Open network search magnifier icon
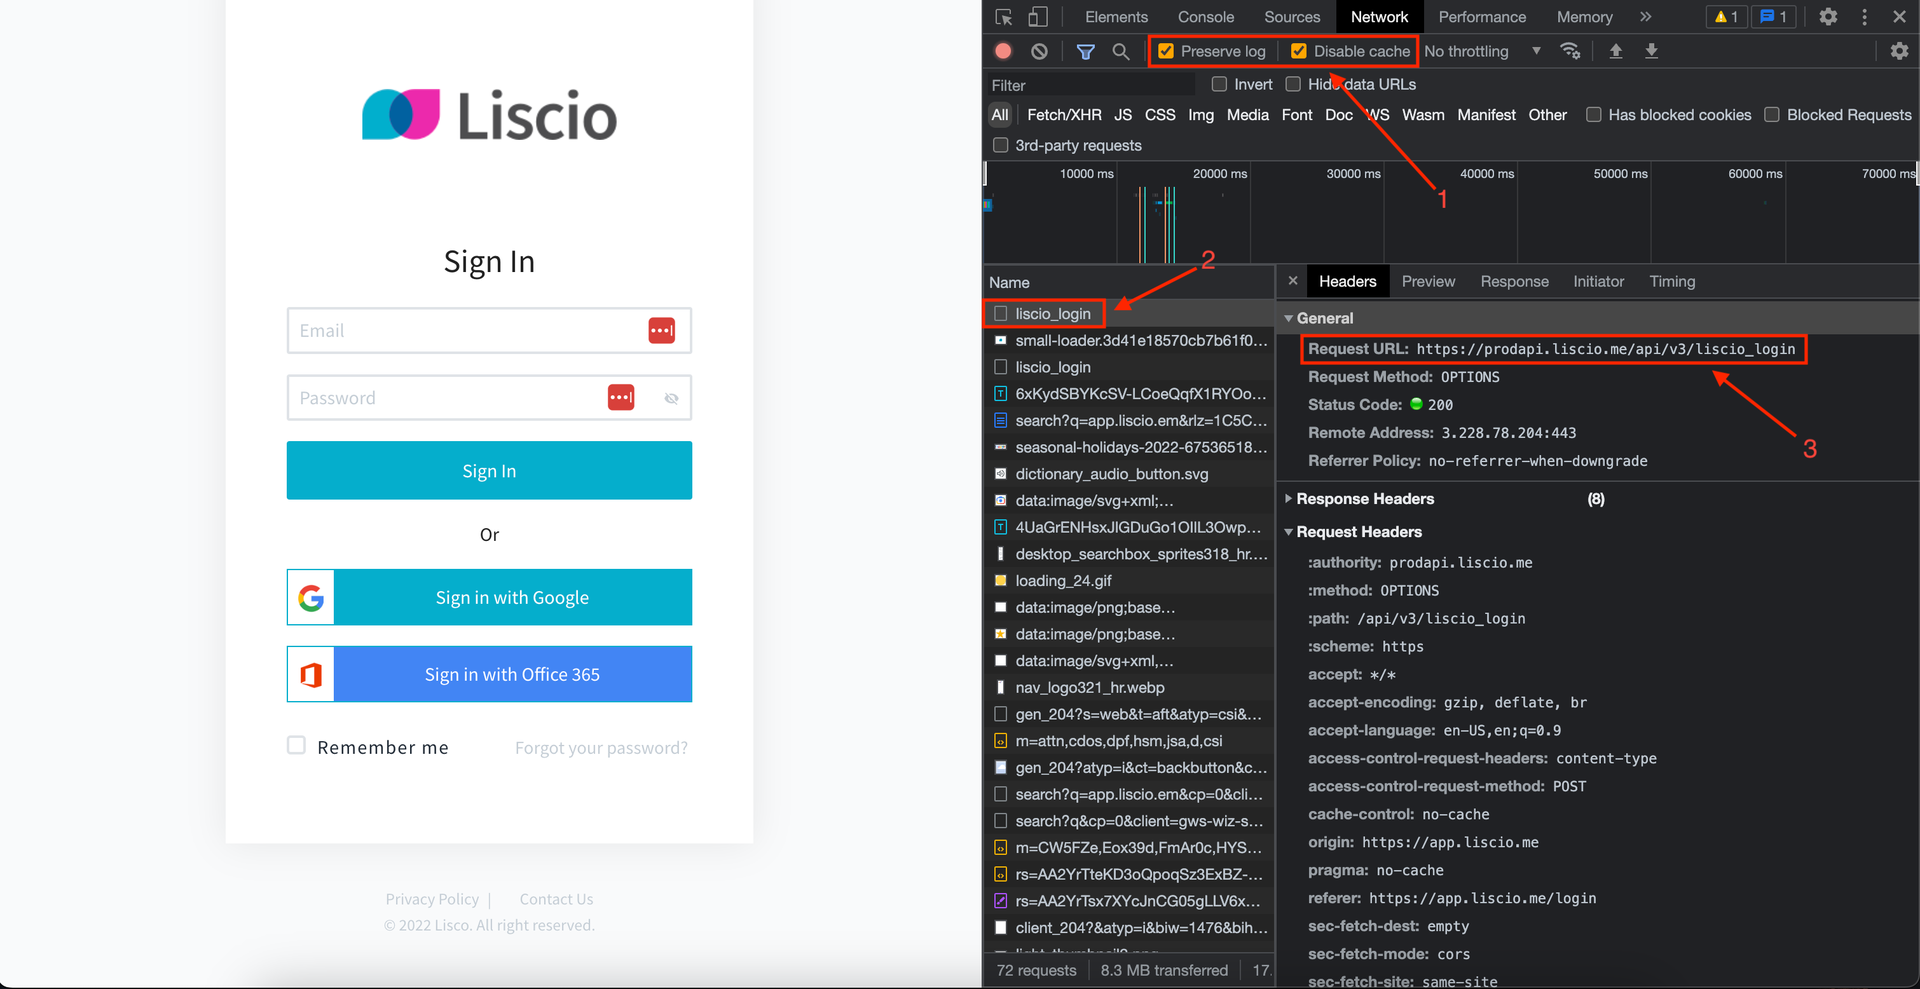Screen dimensions: 1920x989 pyautogui.click(x=1121, y=51)
